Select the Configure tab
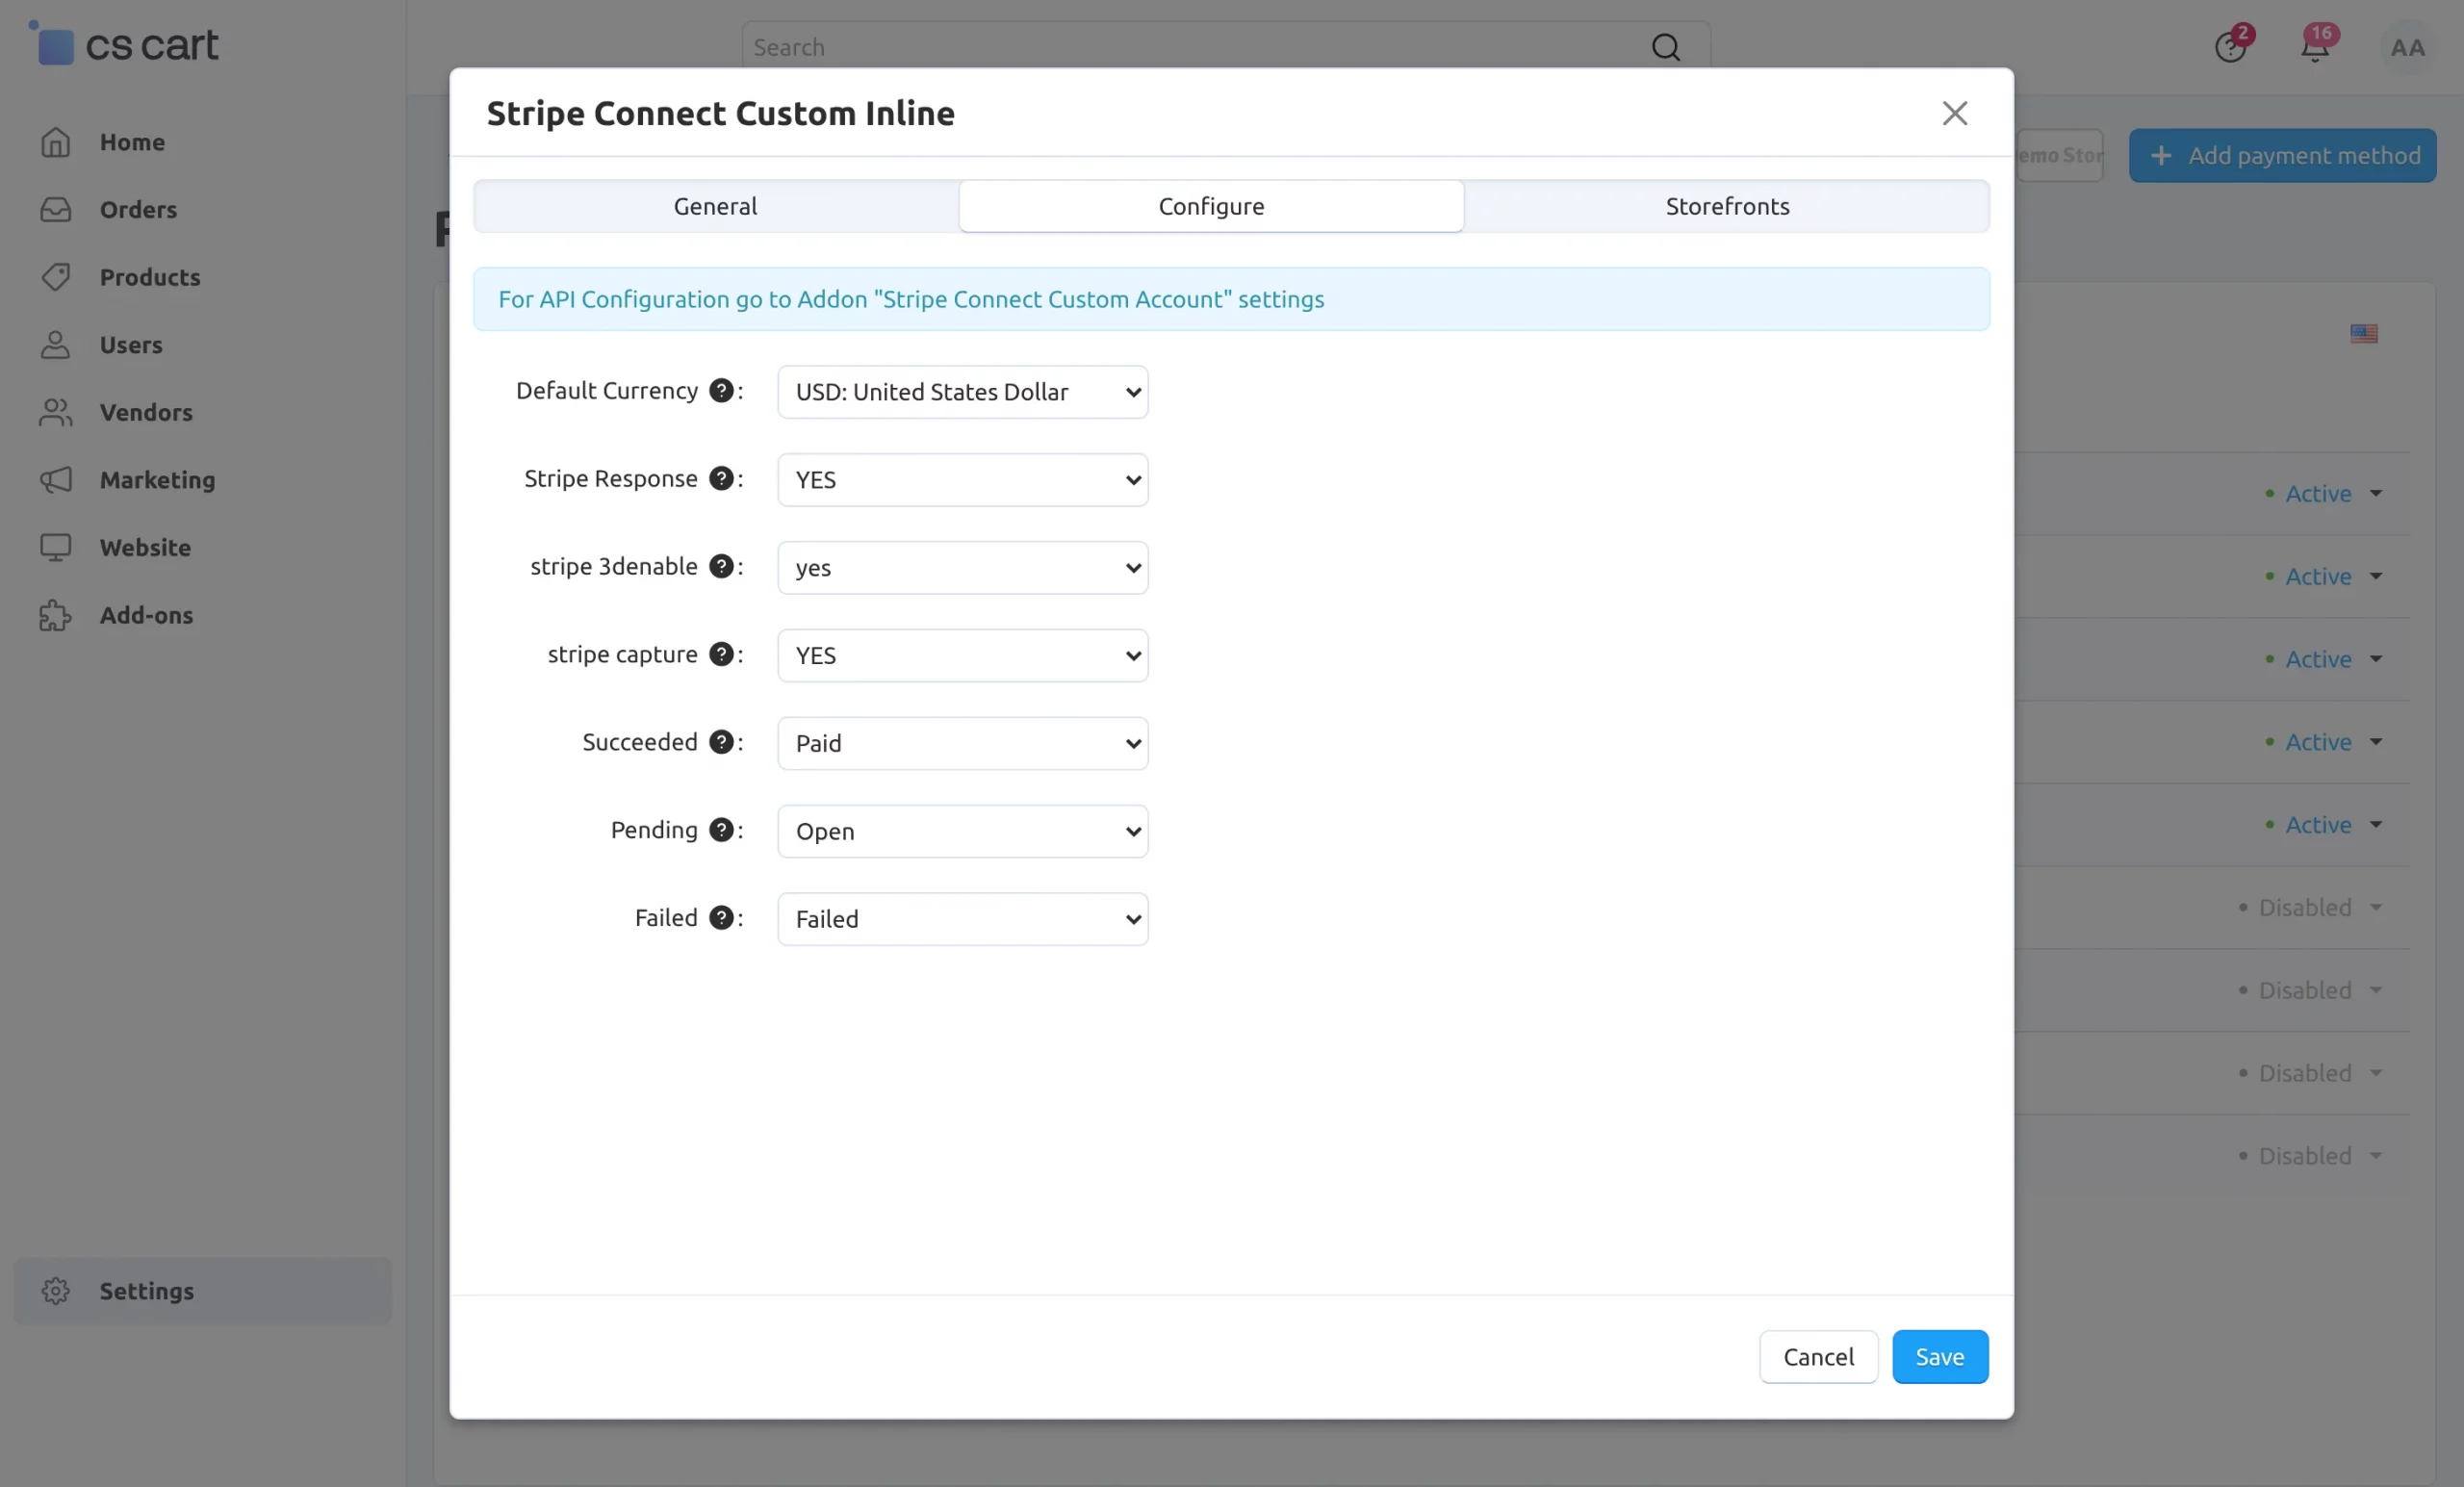Viewport: 2464px width, 1487px height. click(x=1211, y=206)
